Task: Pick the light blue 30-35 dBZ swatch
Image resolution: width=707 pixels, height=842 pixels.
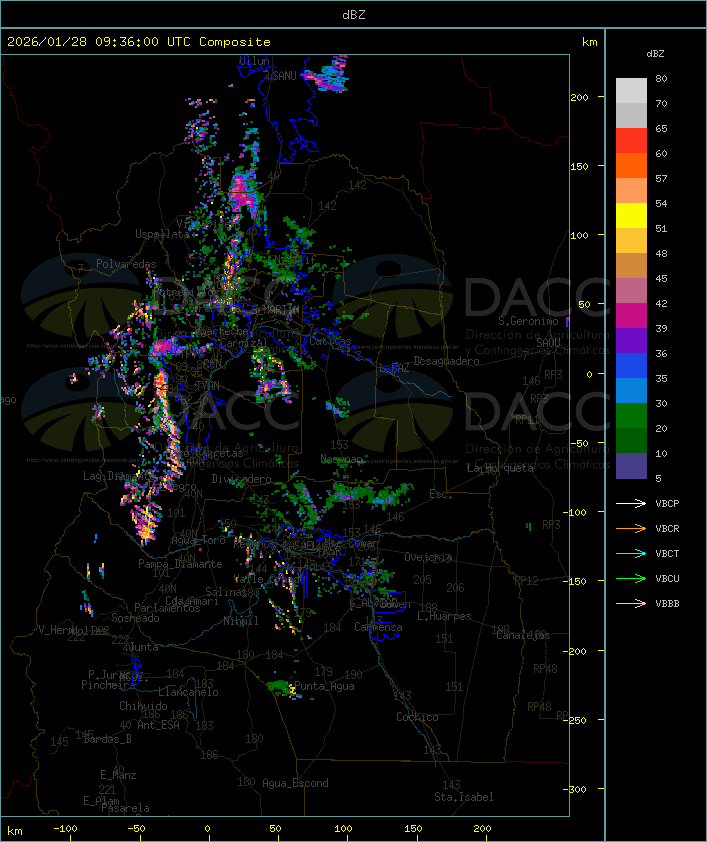Action: tap(631, 391)
